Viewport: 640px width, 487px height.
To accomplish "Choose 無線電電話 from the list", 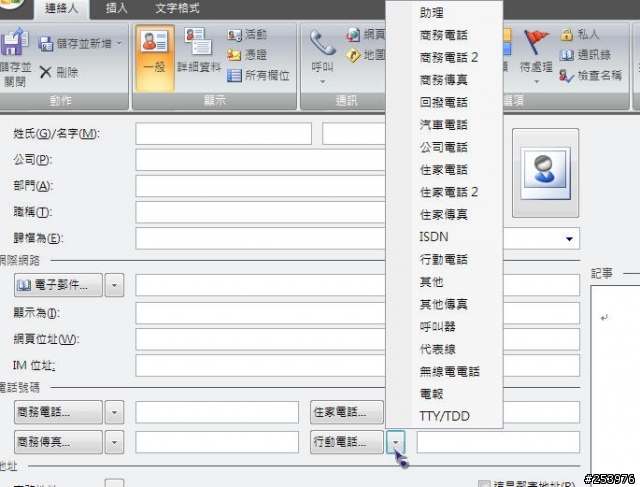I will (444, 372).
